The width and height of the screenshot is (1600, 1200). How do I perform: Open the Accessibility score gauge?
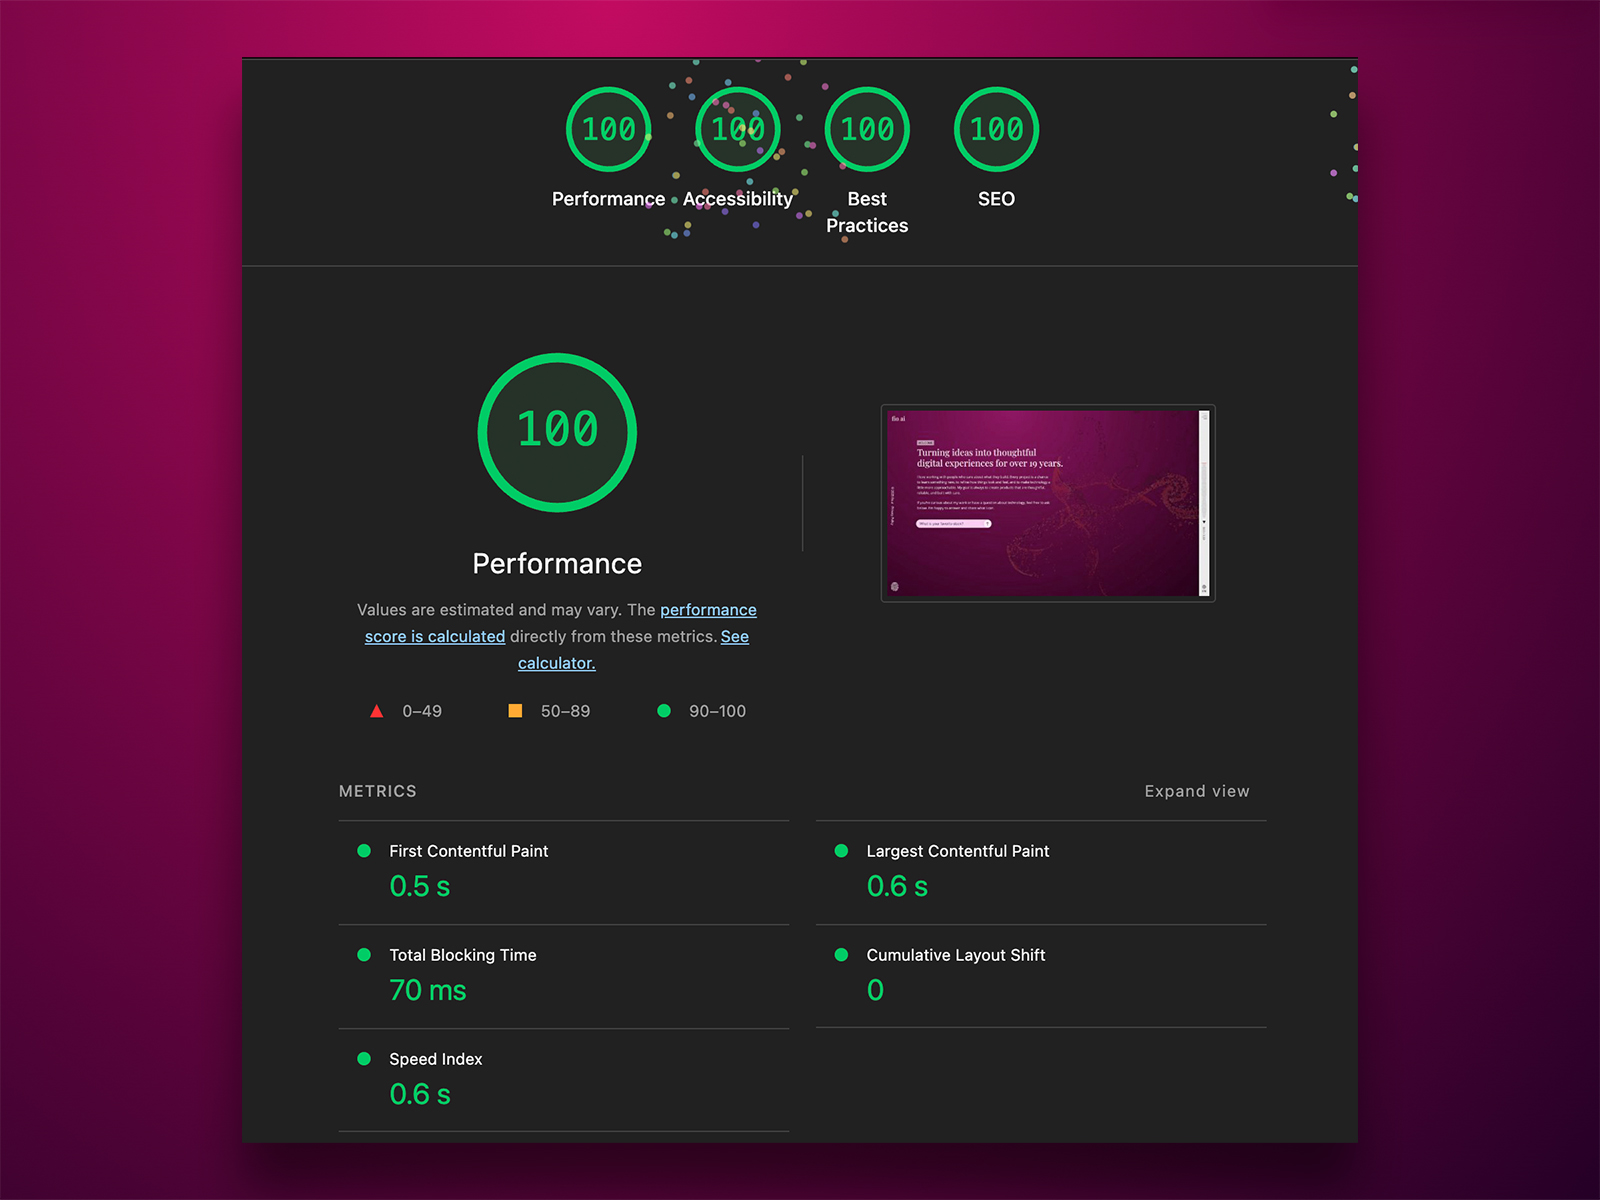tap(737, 130)
